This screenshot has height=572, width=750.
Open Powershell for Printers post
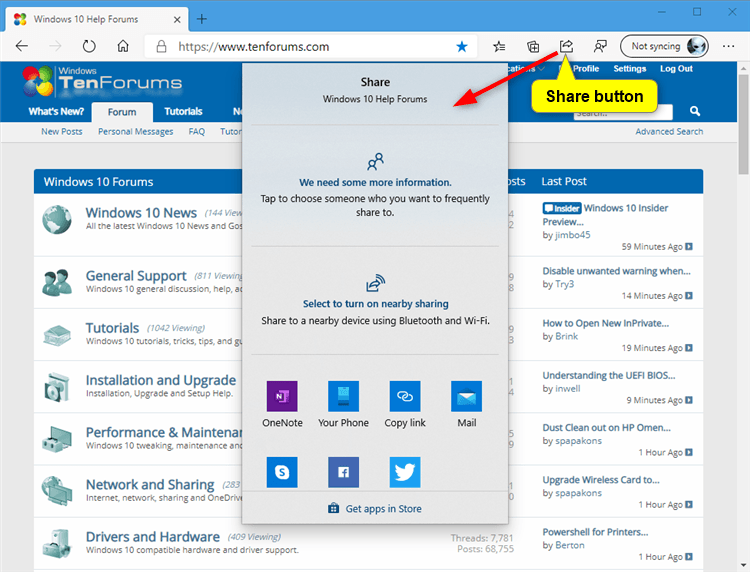pyautogui.click(x=596, y=532)
